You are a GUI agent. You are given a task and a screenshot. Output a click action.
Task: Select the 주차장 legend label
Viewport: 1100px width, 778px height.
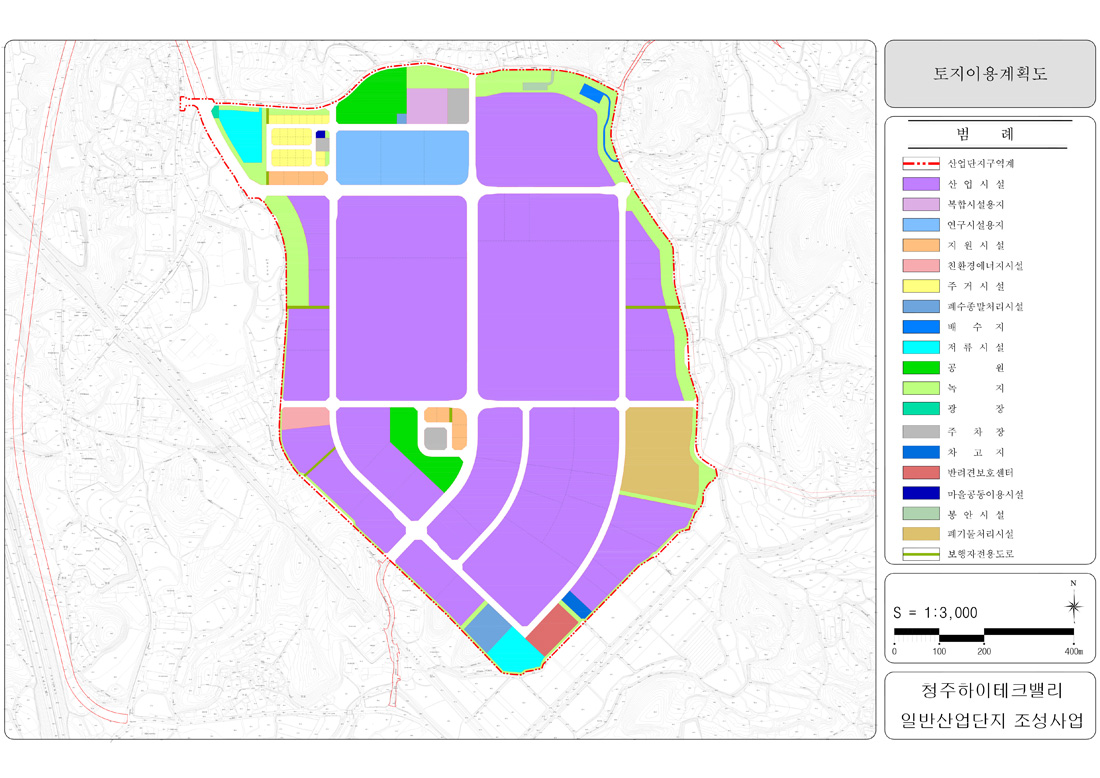[x=976, y=432]
